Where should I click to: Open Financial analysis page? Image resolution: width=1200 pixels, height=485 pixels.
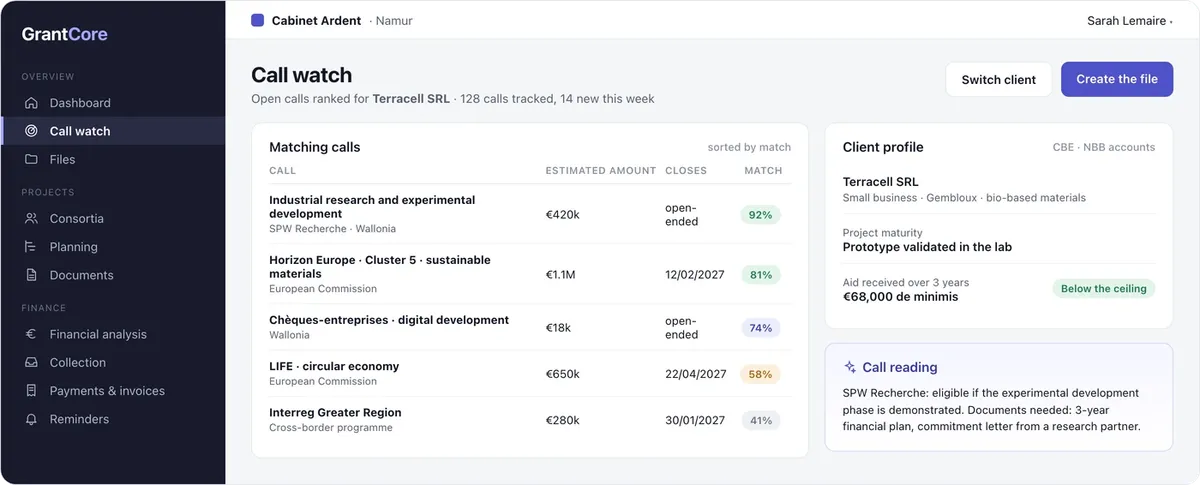click(x=113, y=334)
